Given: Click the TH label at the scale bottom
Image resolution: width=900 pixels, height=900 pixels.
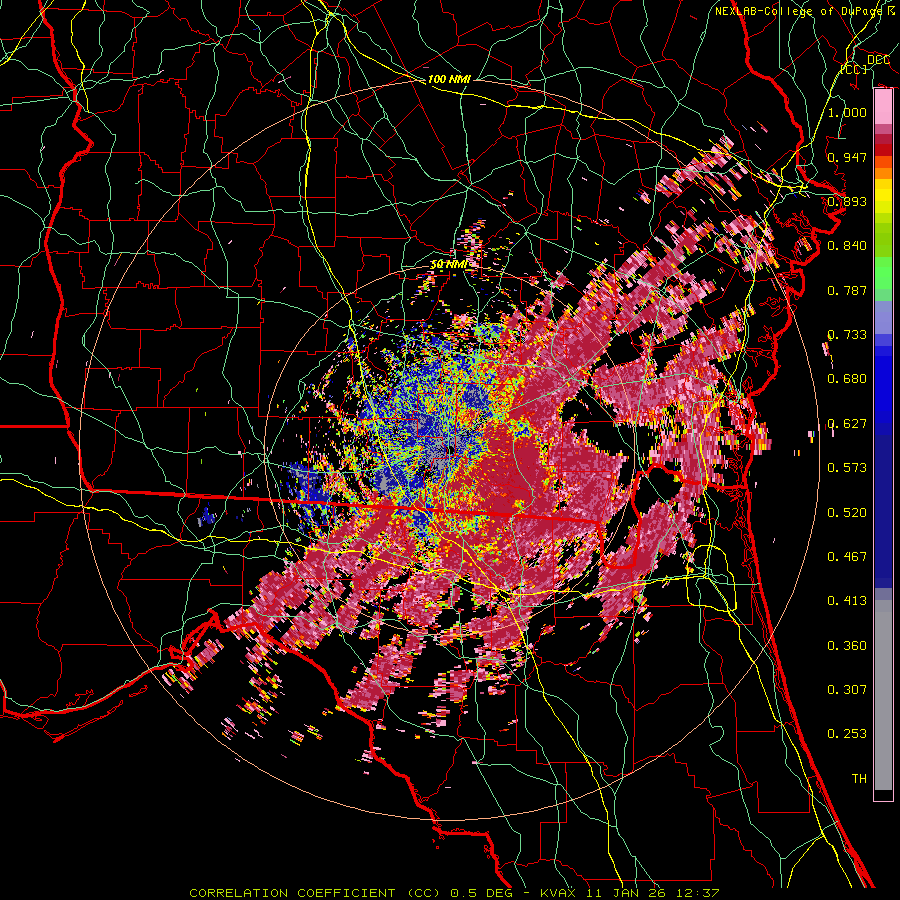Looking at the screenshot, I should click(859, 779).
